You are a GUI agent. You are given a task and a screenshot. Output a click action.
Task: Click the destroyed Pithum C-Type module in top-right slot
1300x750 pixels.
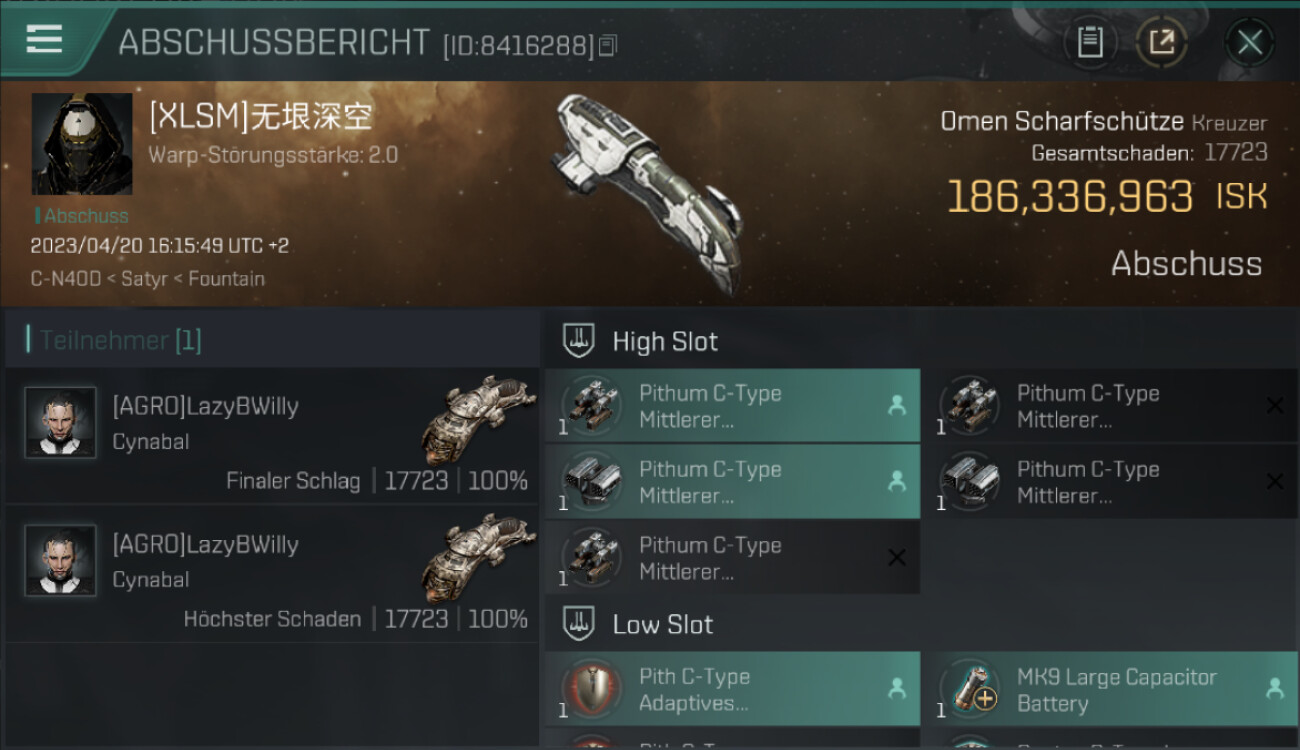[1111, 406]
